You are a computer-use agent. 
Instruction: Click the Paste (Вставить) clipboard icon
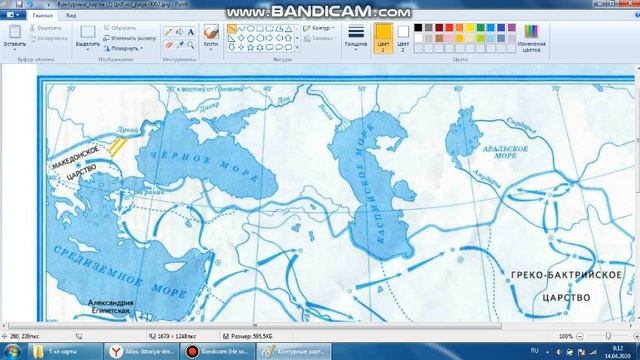[x=15, y=32]
